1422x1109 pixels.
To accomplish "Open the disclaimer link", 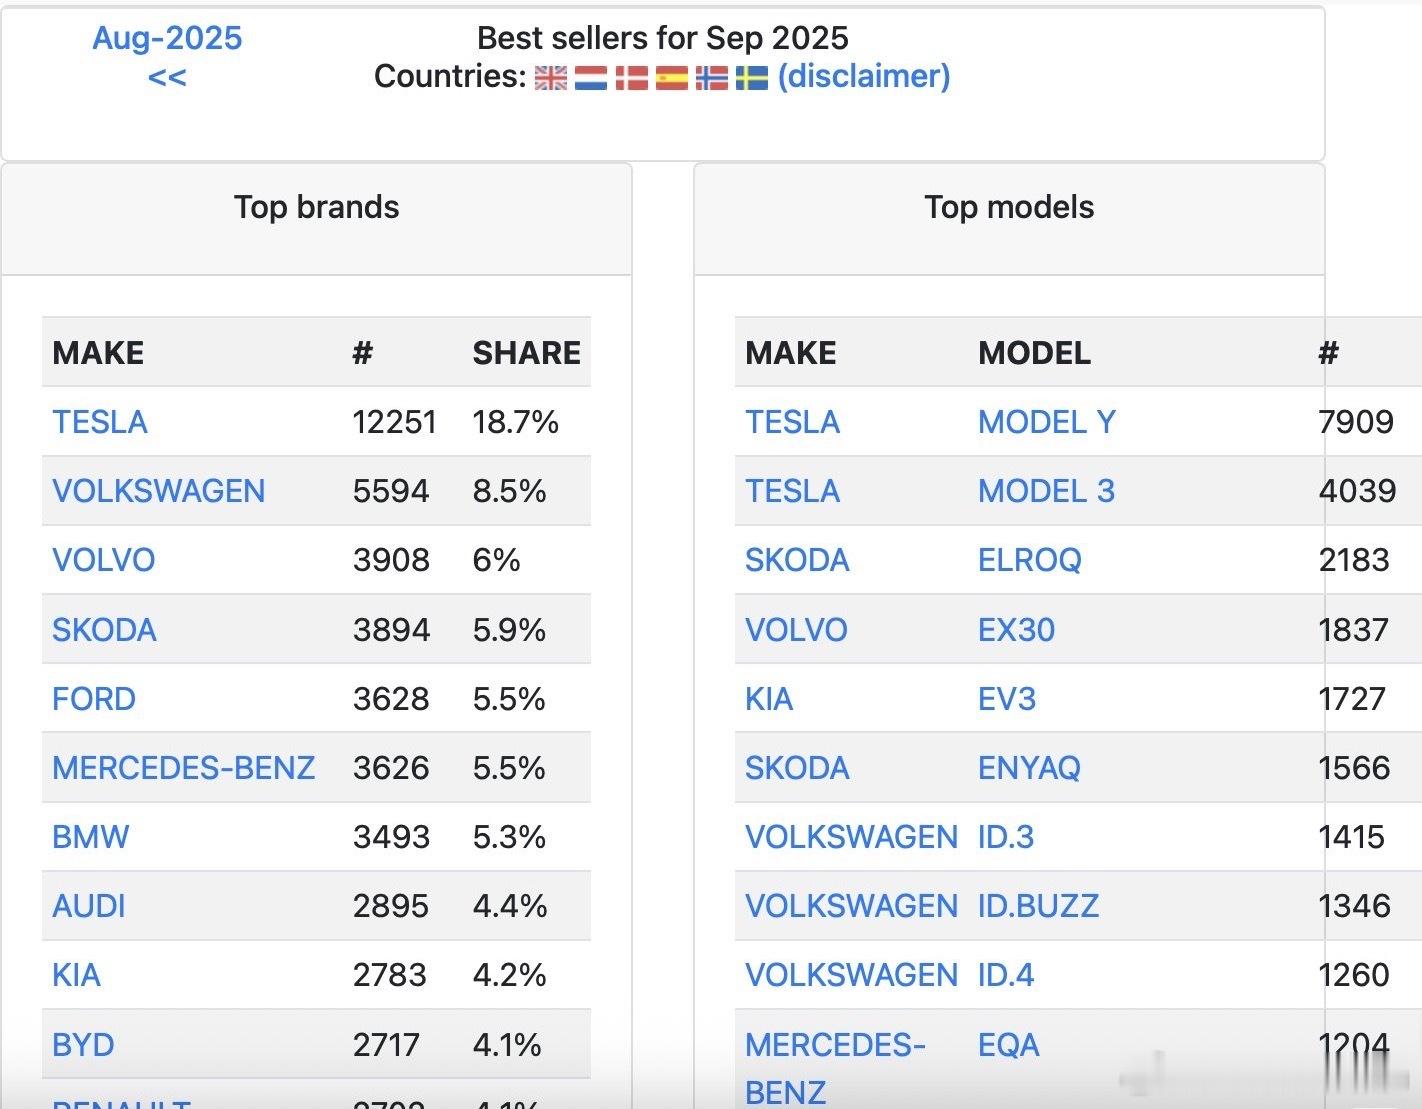I will 864,76.
